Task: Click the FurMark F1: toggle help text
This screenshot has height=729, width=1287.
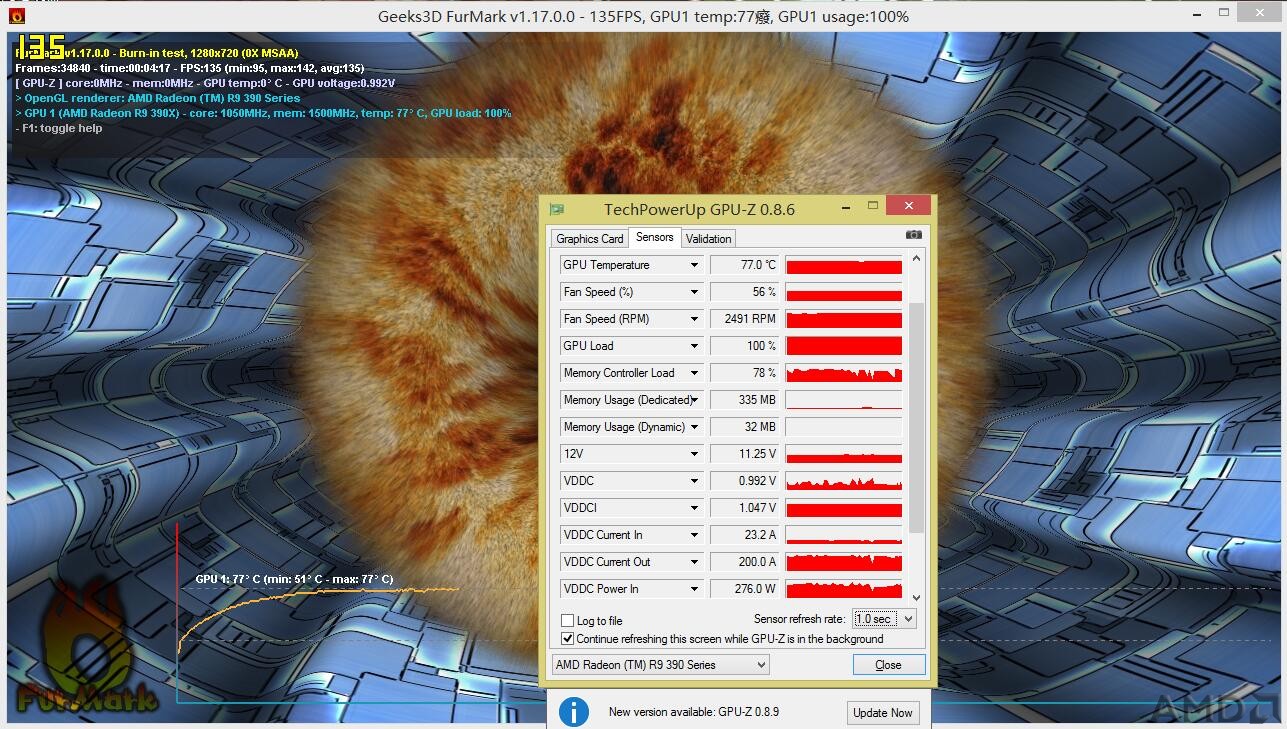Action: [59, 128]
